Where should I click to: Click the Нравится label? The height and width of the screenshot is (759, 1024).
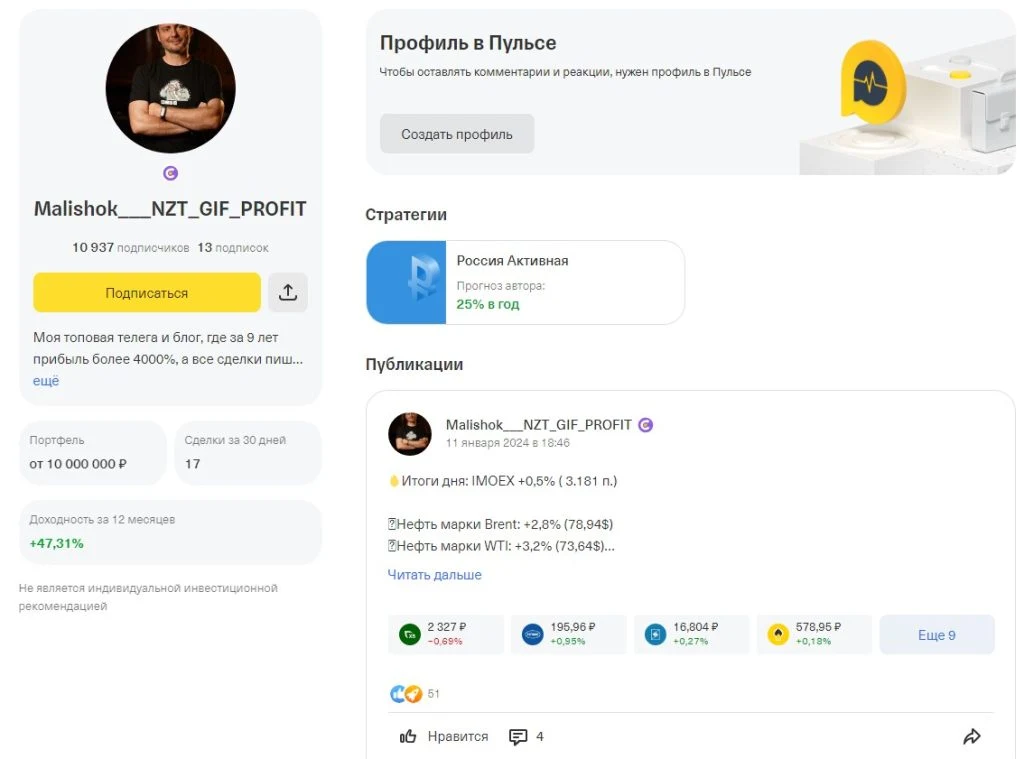coord(458,737)
